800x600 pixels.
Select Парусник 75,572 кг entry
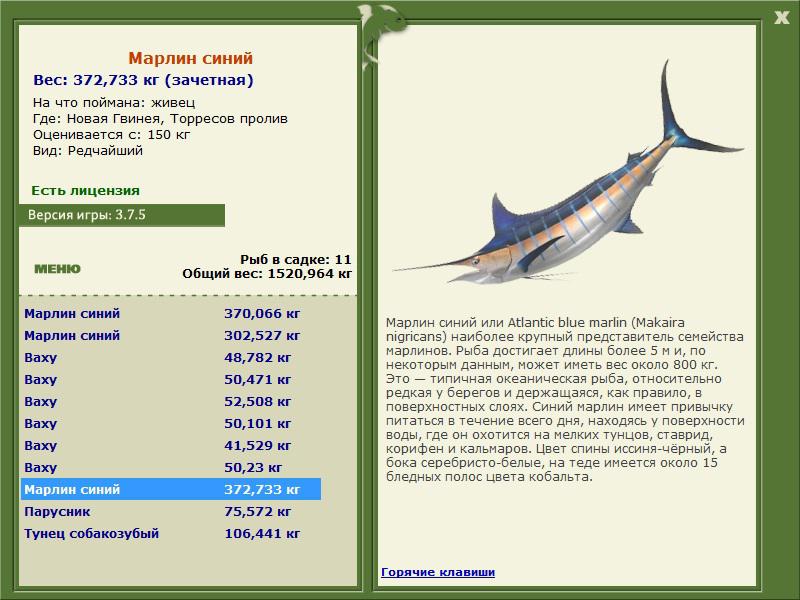pyautogui.click(x=171, y=511)
